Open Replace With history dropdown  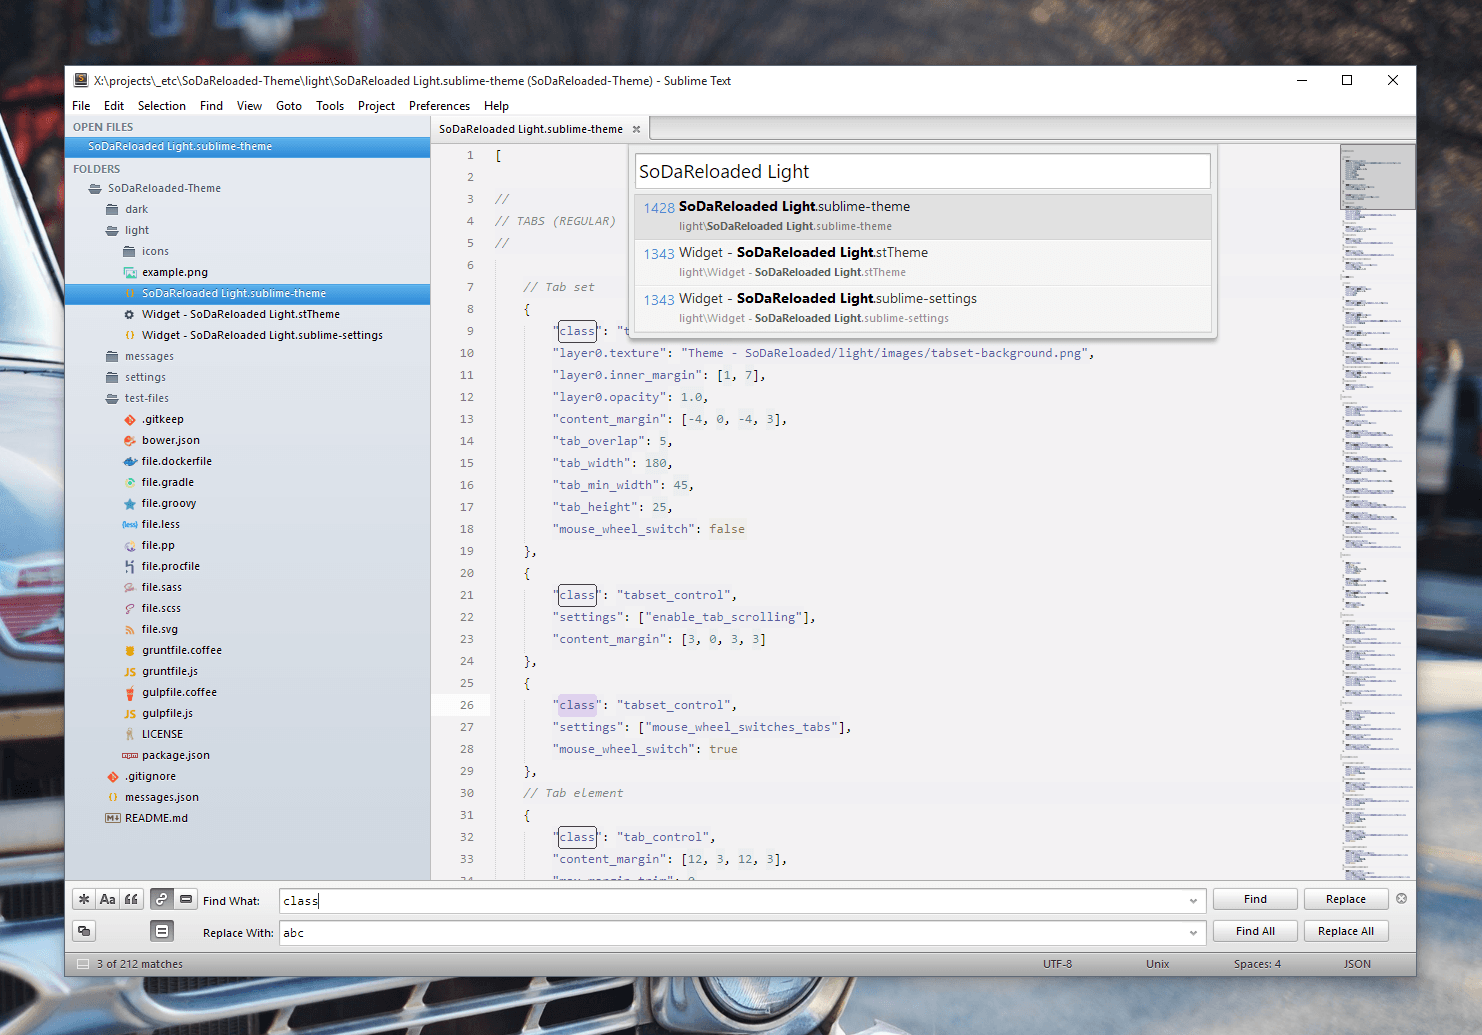(x=1193, y=933)
